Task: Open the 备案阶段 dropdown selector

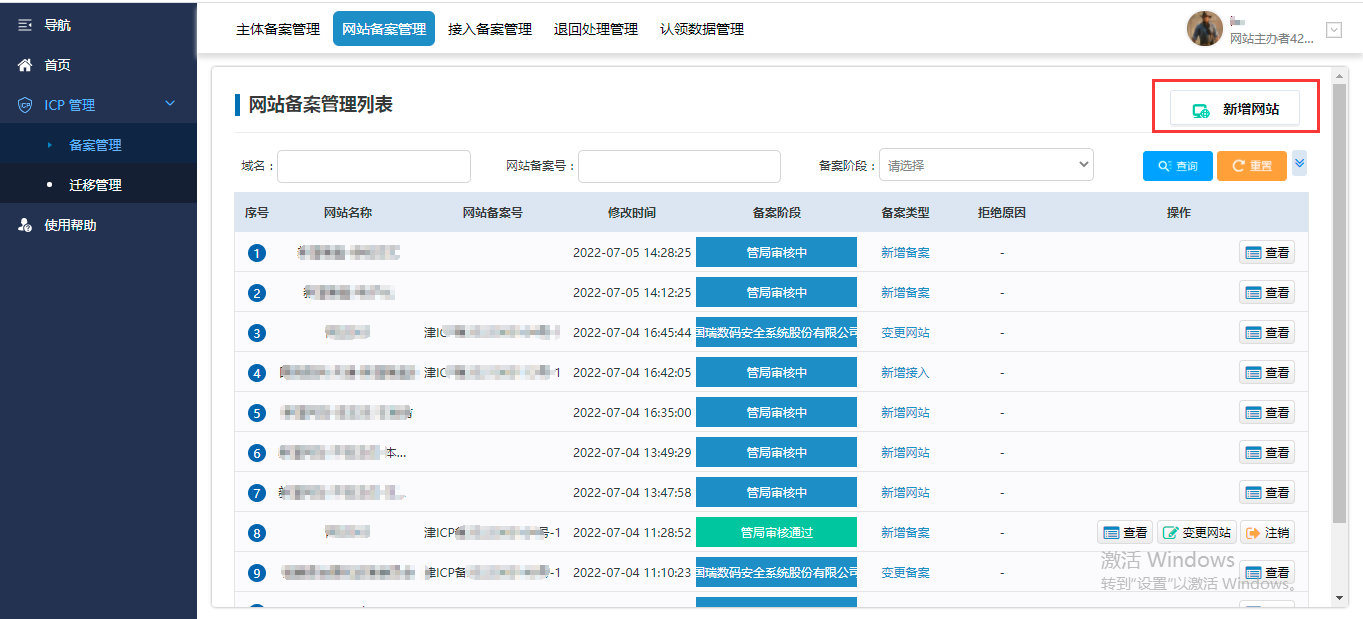Action: click(x=985, y=165)
